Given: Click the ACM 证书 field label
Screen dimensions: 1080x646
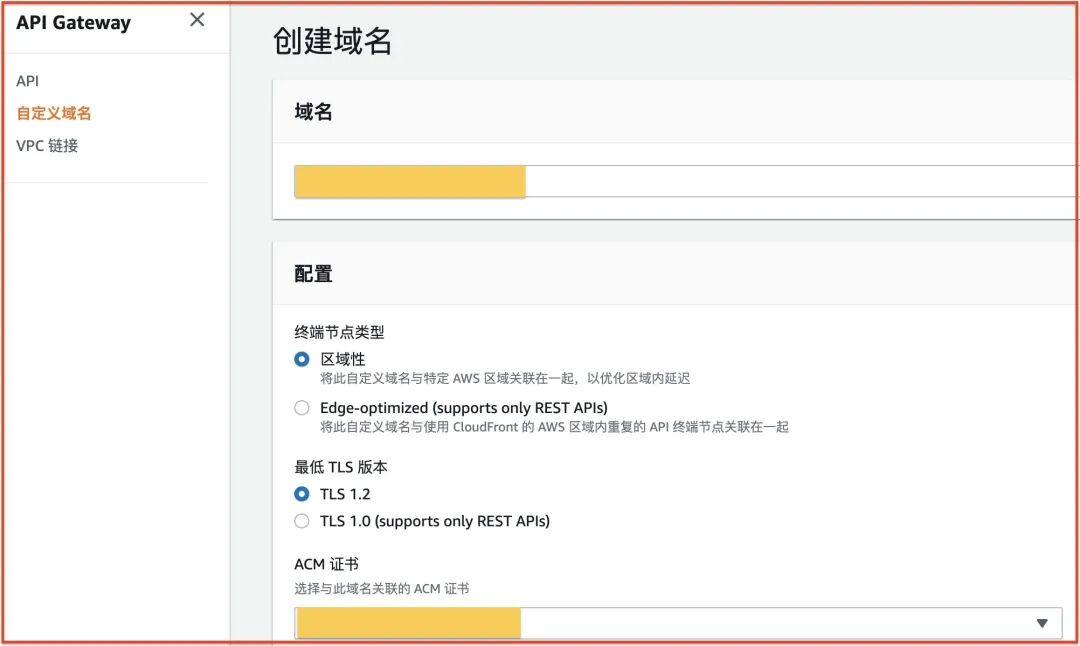Looking at the screenshot, I should (326, 564).
